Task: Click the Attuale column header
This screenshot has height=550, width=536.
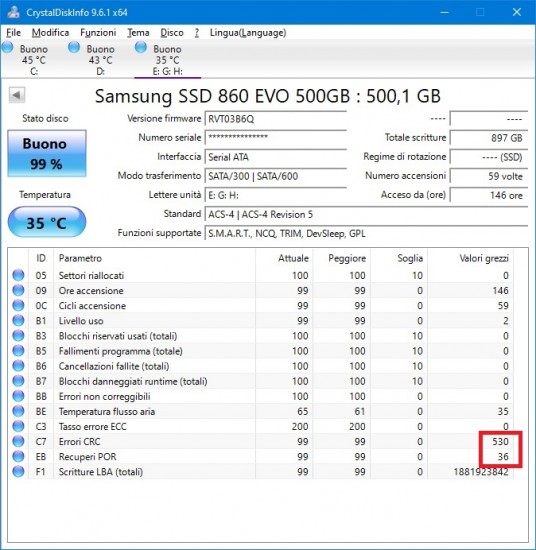Action: [x=284, y=258]
